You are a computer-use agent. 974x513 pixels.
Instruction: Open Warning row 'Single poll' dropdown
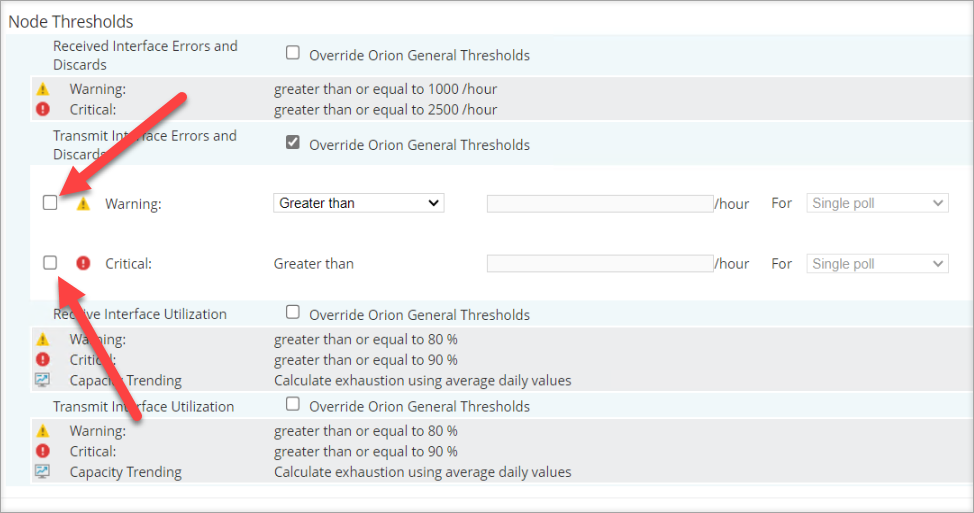(x=876, y=203)
